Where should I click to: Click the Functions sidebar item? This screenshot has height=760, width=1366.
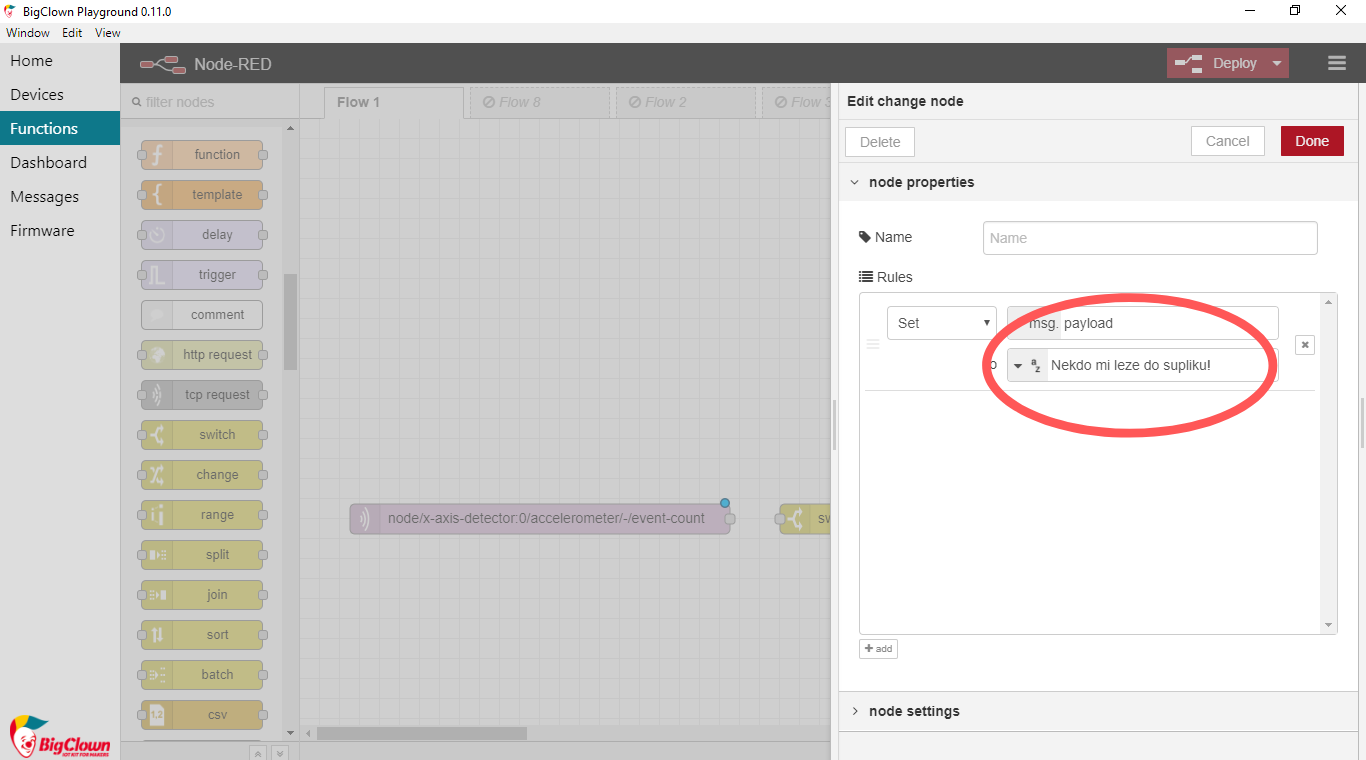click(x=60, y=128)
